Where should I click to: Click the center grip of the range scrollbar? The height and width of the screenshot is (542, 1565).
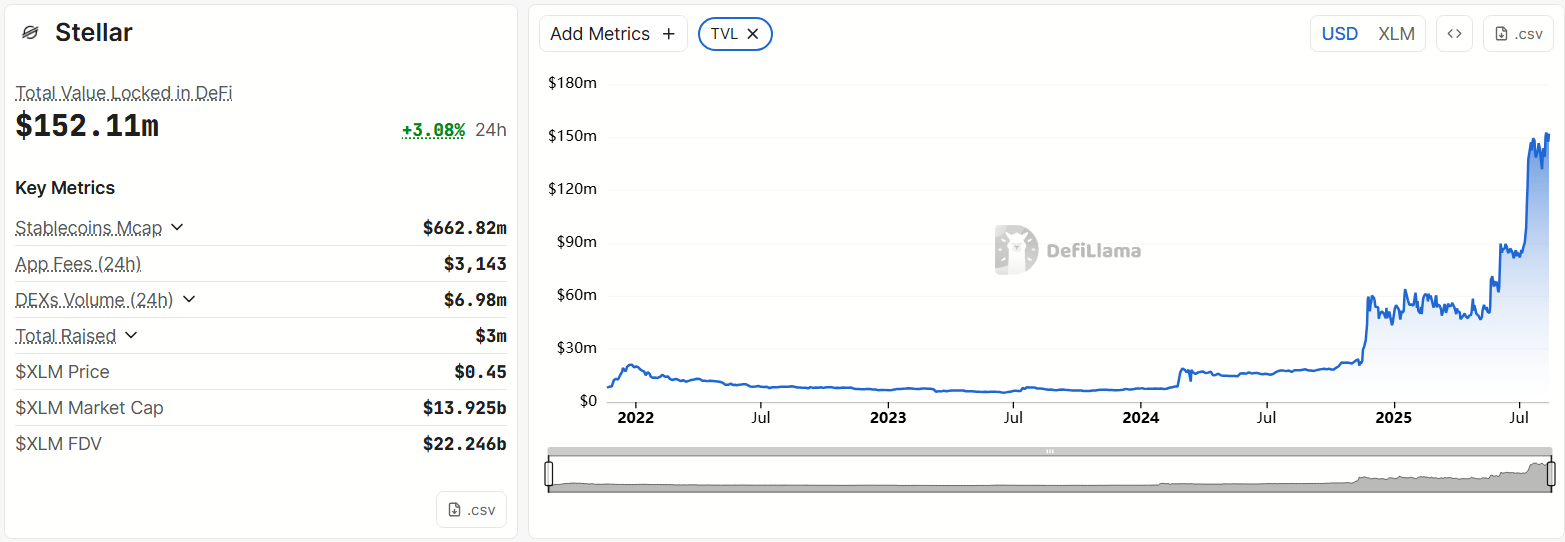point(1050,452)
